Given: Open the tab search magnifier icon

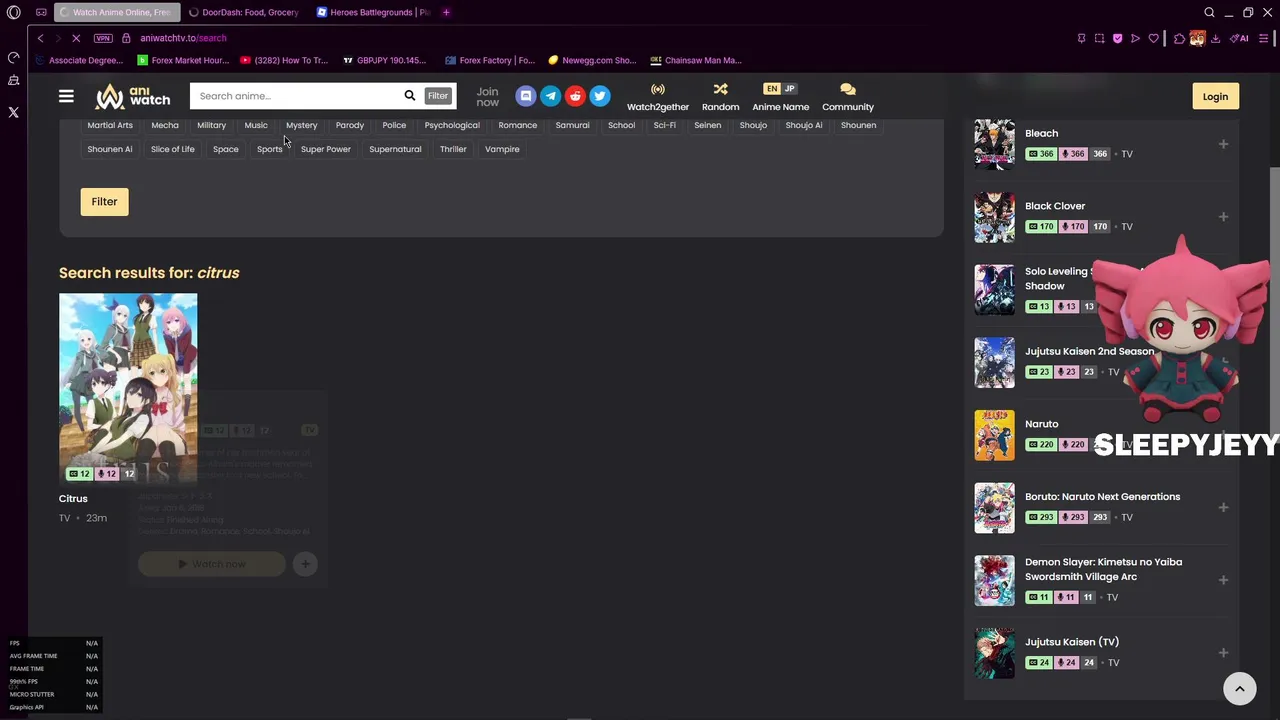Looking at the screenshot, I should point(1209,12).
